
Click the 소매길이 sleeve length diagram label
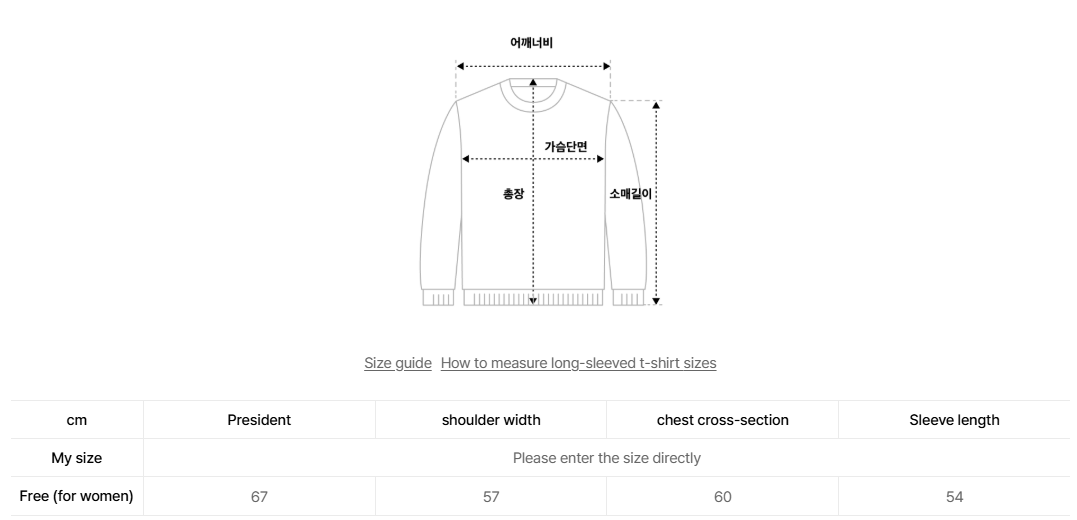(x=630, y=193)
